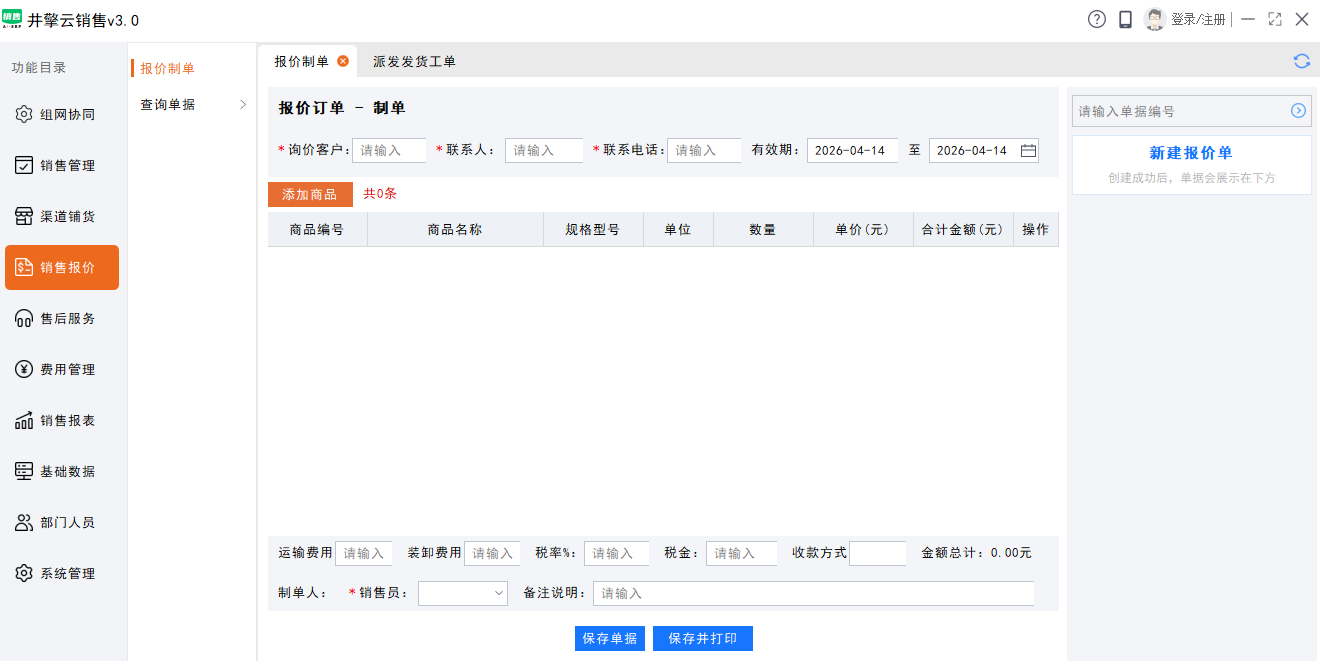
Task: Open the 售后服务 module
Action: pyautogui.click(x=62, y=318)
